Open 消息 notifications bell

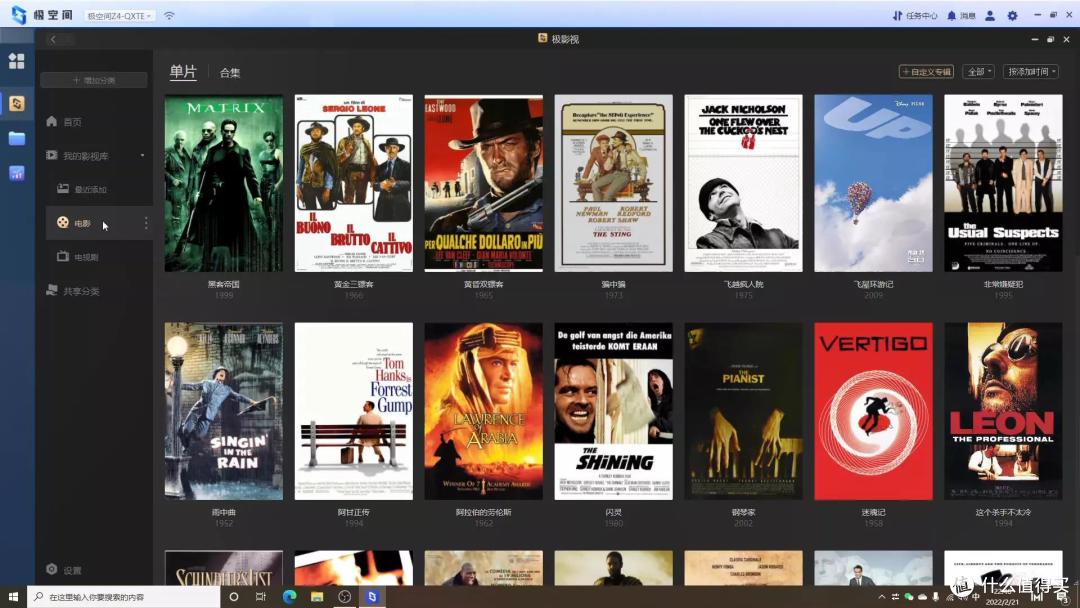point(962,16)
